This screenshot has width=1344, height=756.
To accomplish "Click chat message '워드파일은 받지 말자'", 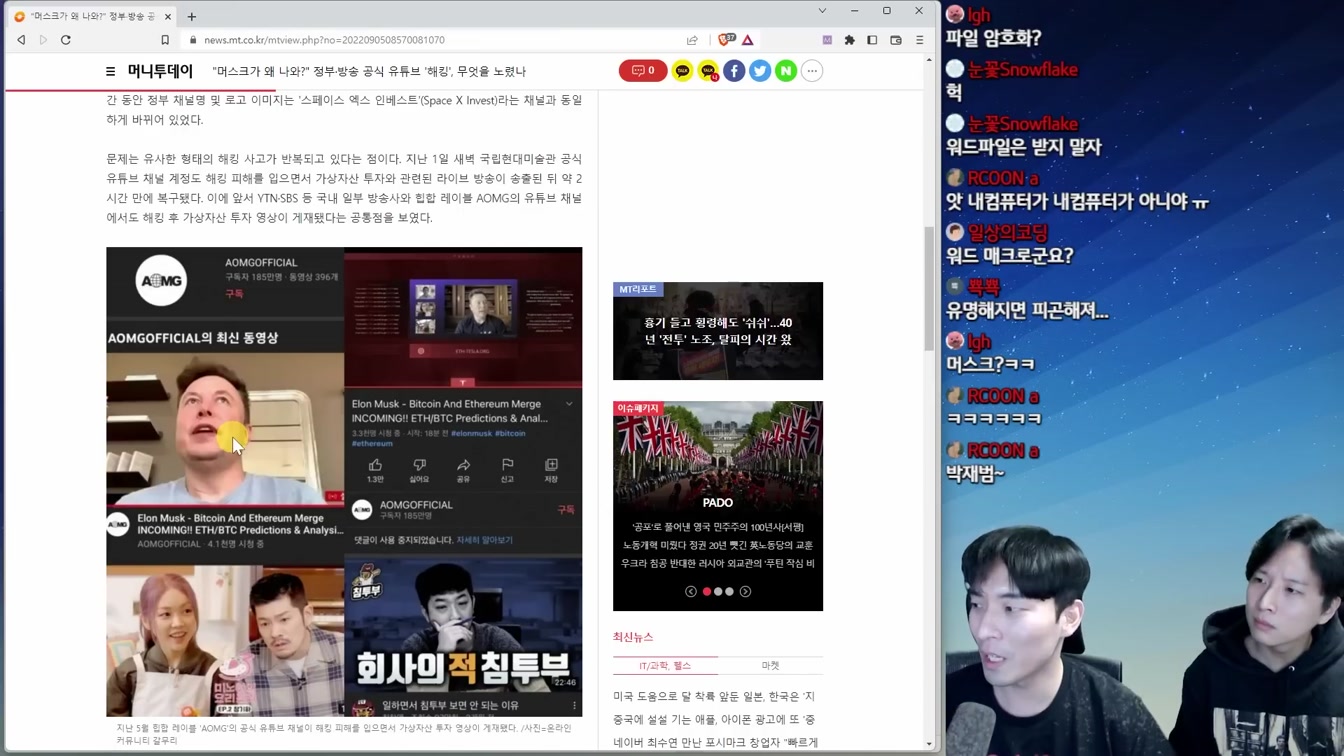I will tap(1023, 147).
